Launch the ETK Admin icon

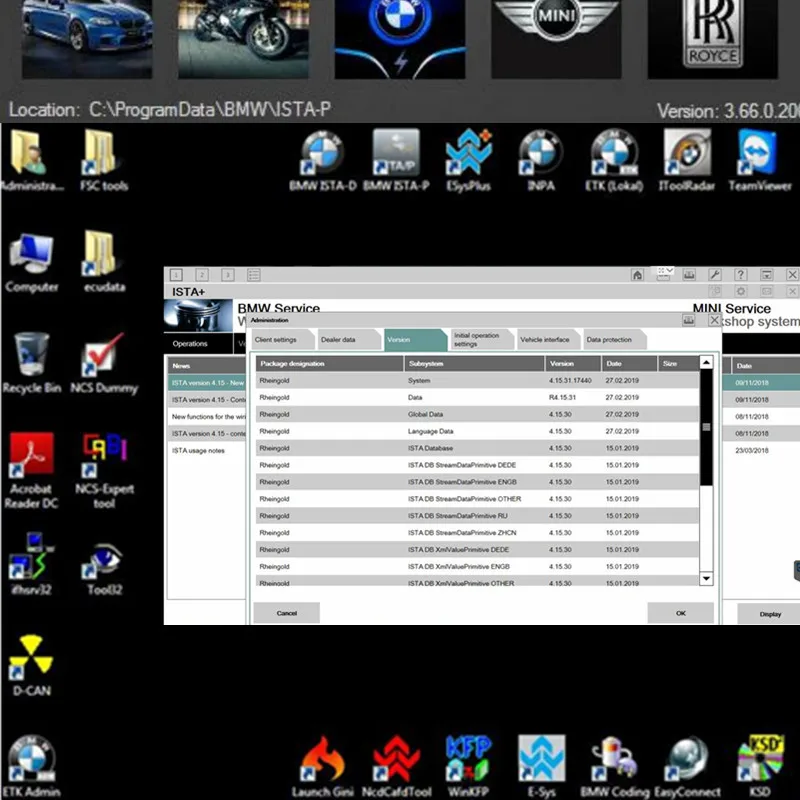[x=32, y=766]
